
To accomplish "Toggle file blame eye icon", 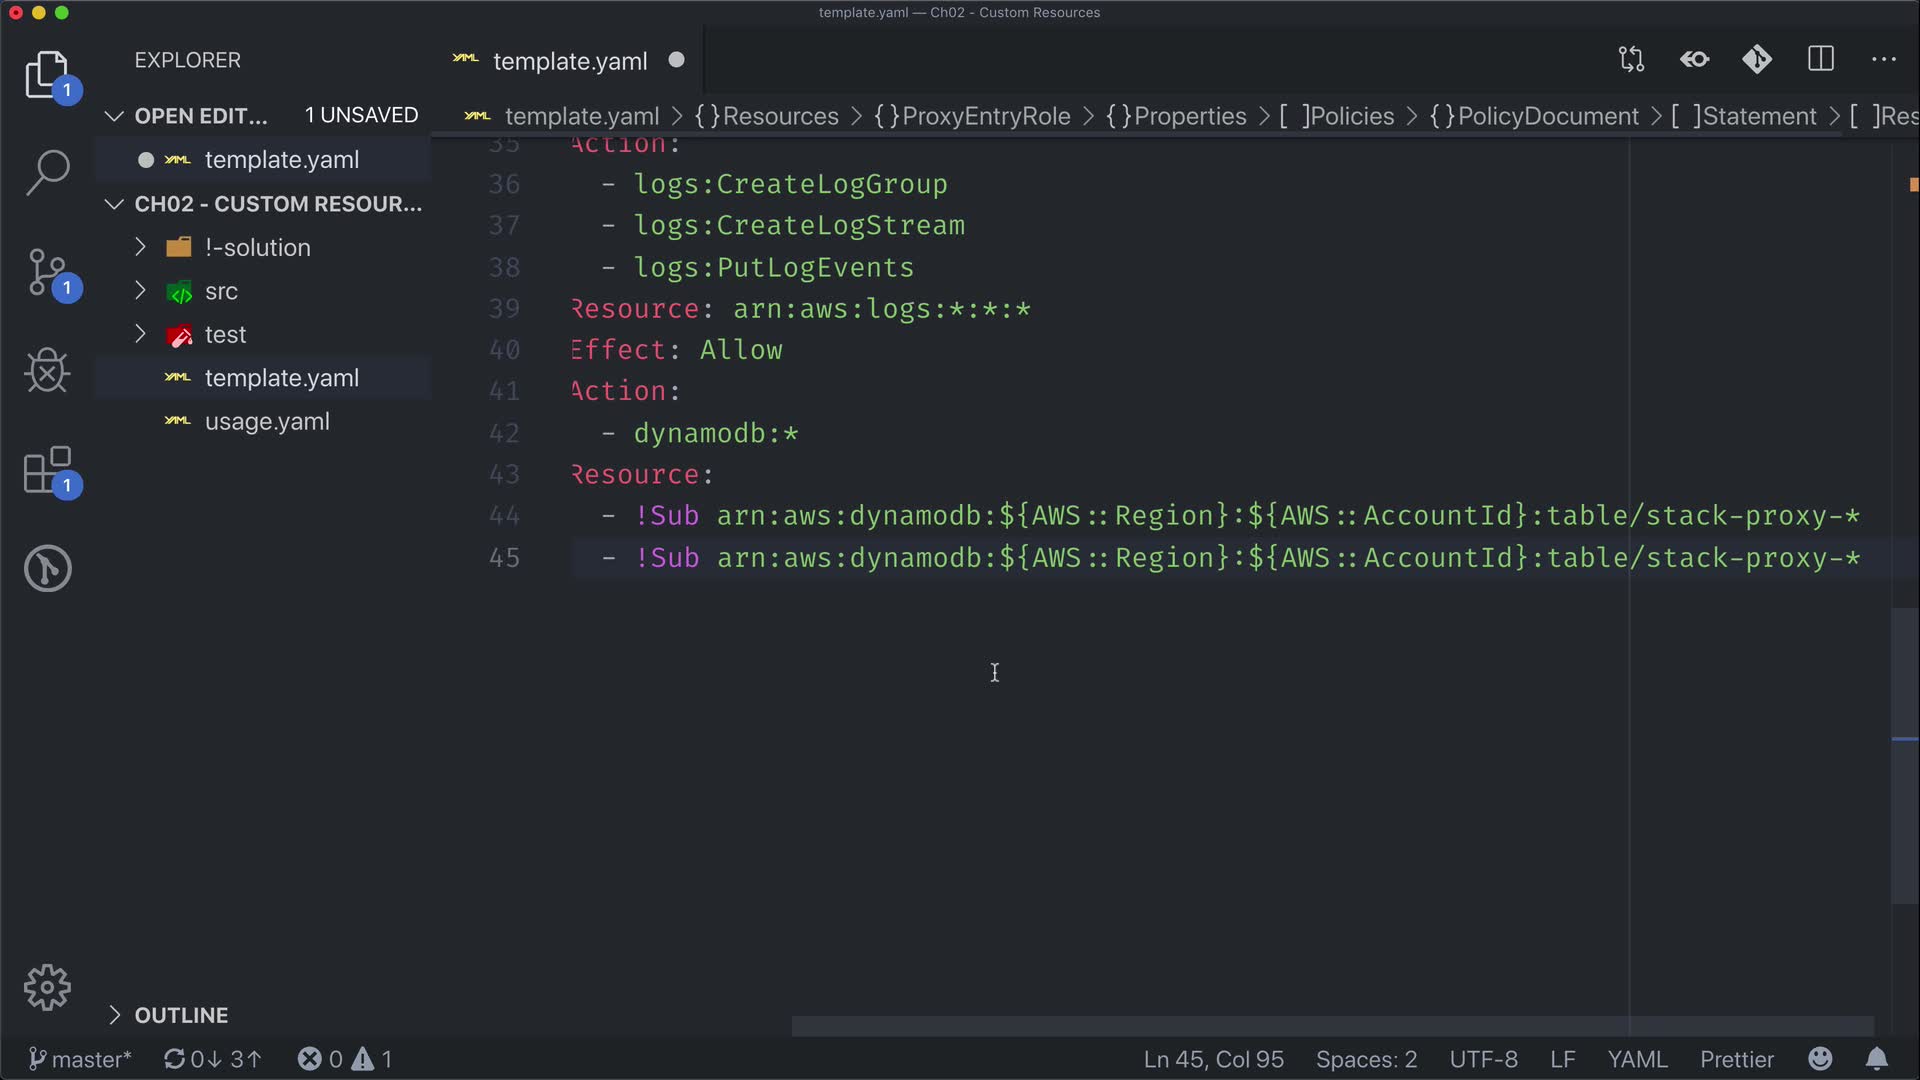I will click(x=1694, y=60).
